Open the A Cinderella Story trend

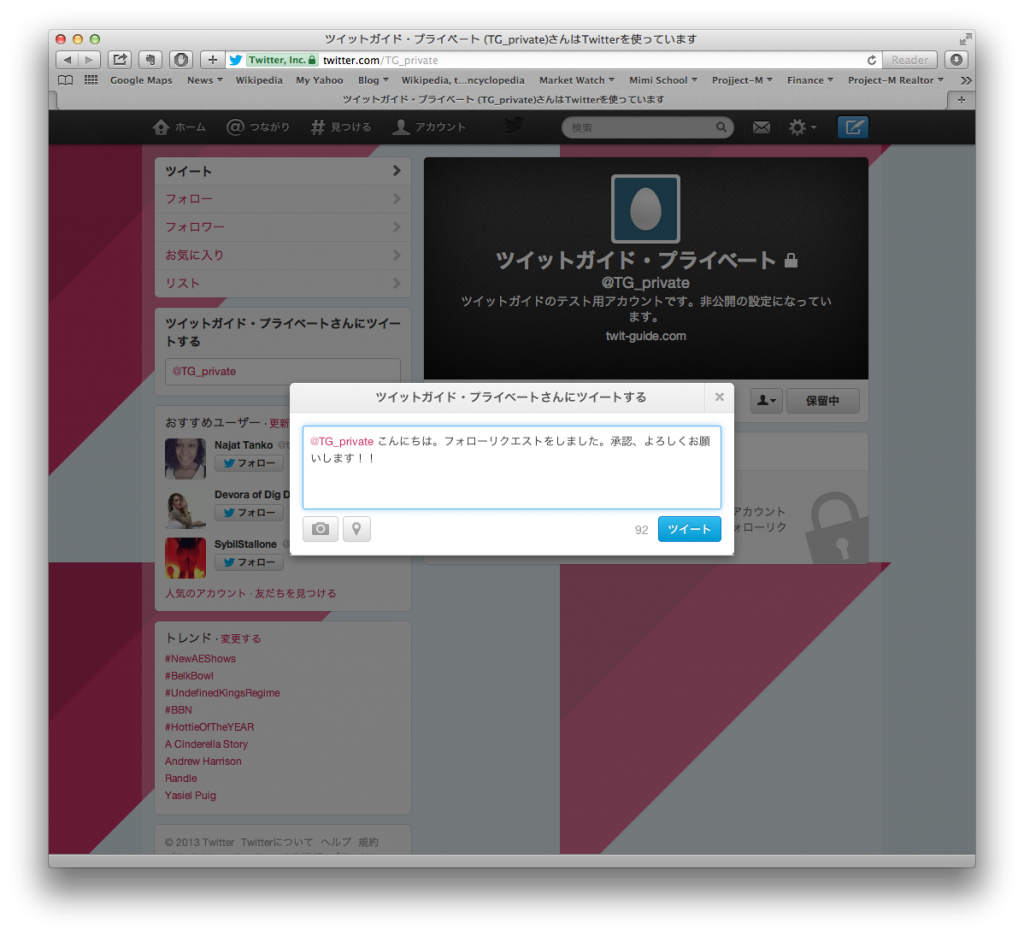pos(206,744)
